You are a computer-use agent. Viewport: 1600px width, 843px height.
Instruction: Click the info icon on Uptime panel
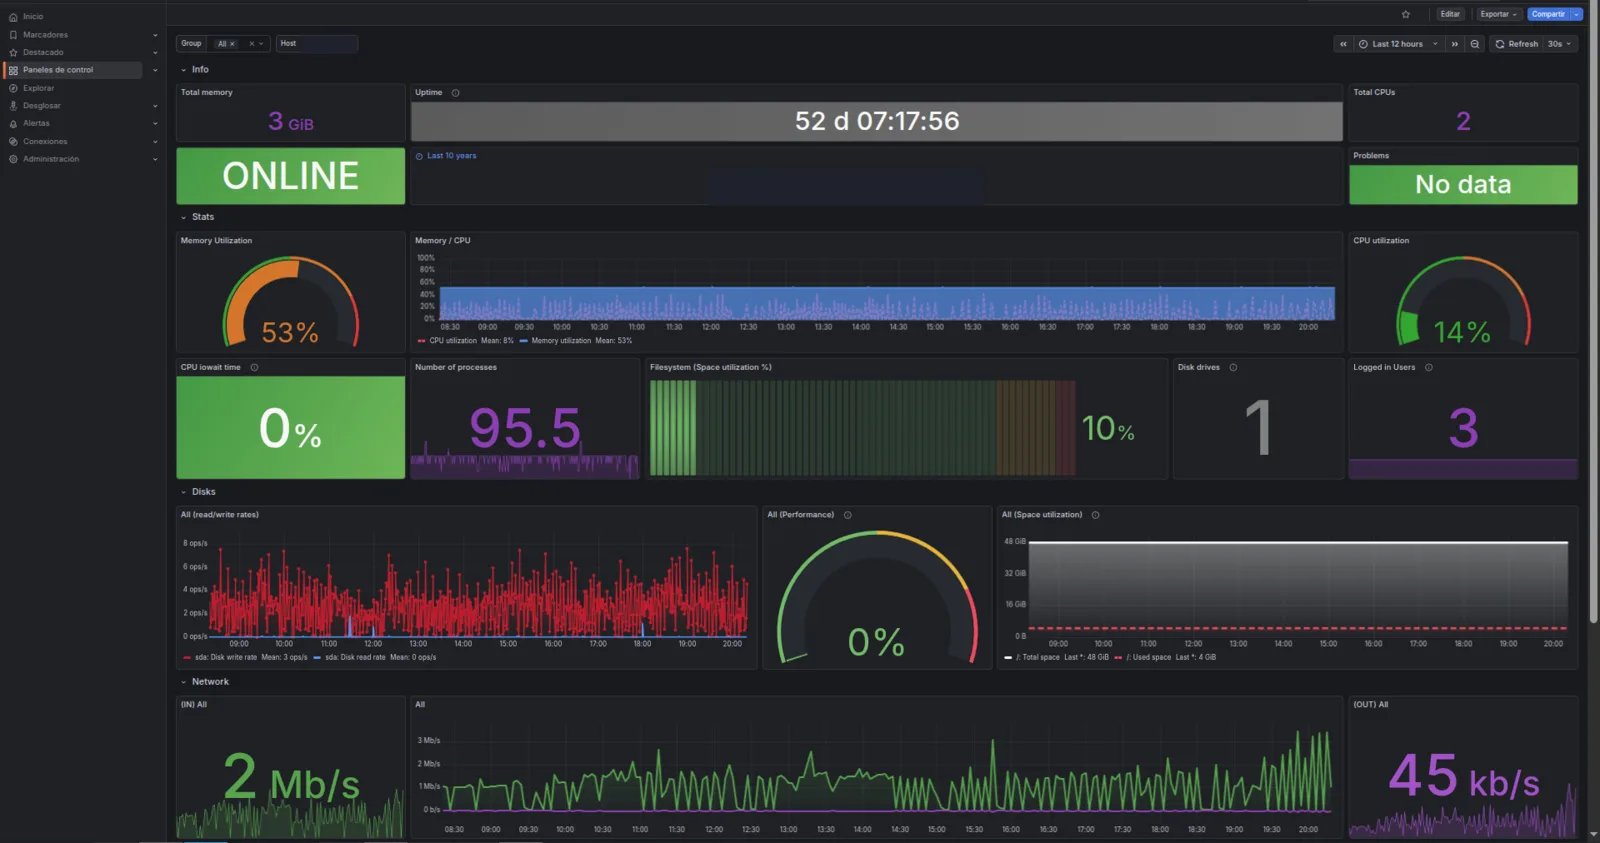455,93
